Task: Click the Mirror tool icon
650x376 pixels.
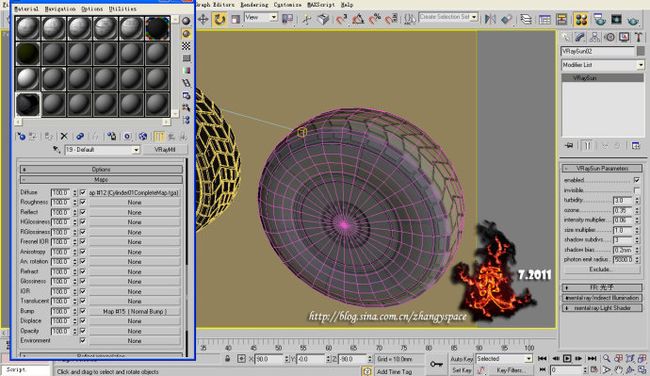Action: 490,19
